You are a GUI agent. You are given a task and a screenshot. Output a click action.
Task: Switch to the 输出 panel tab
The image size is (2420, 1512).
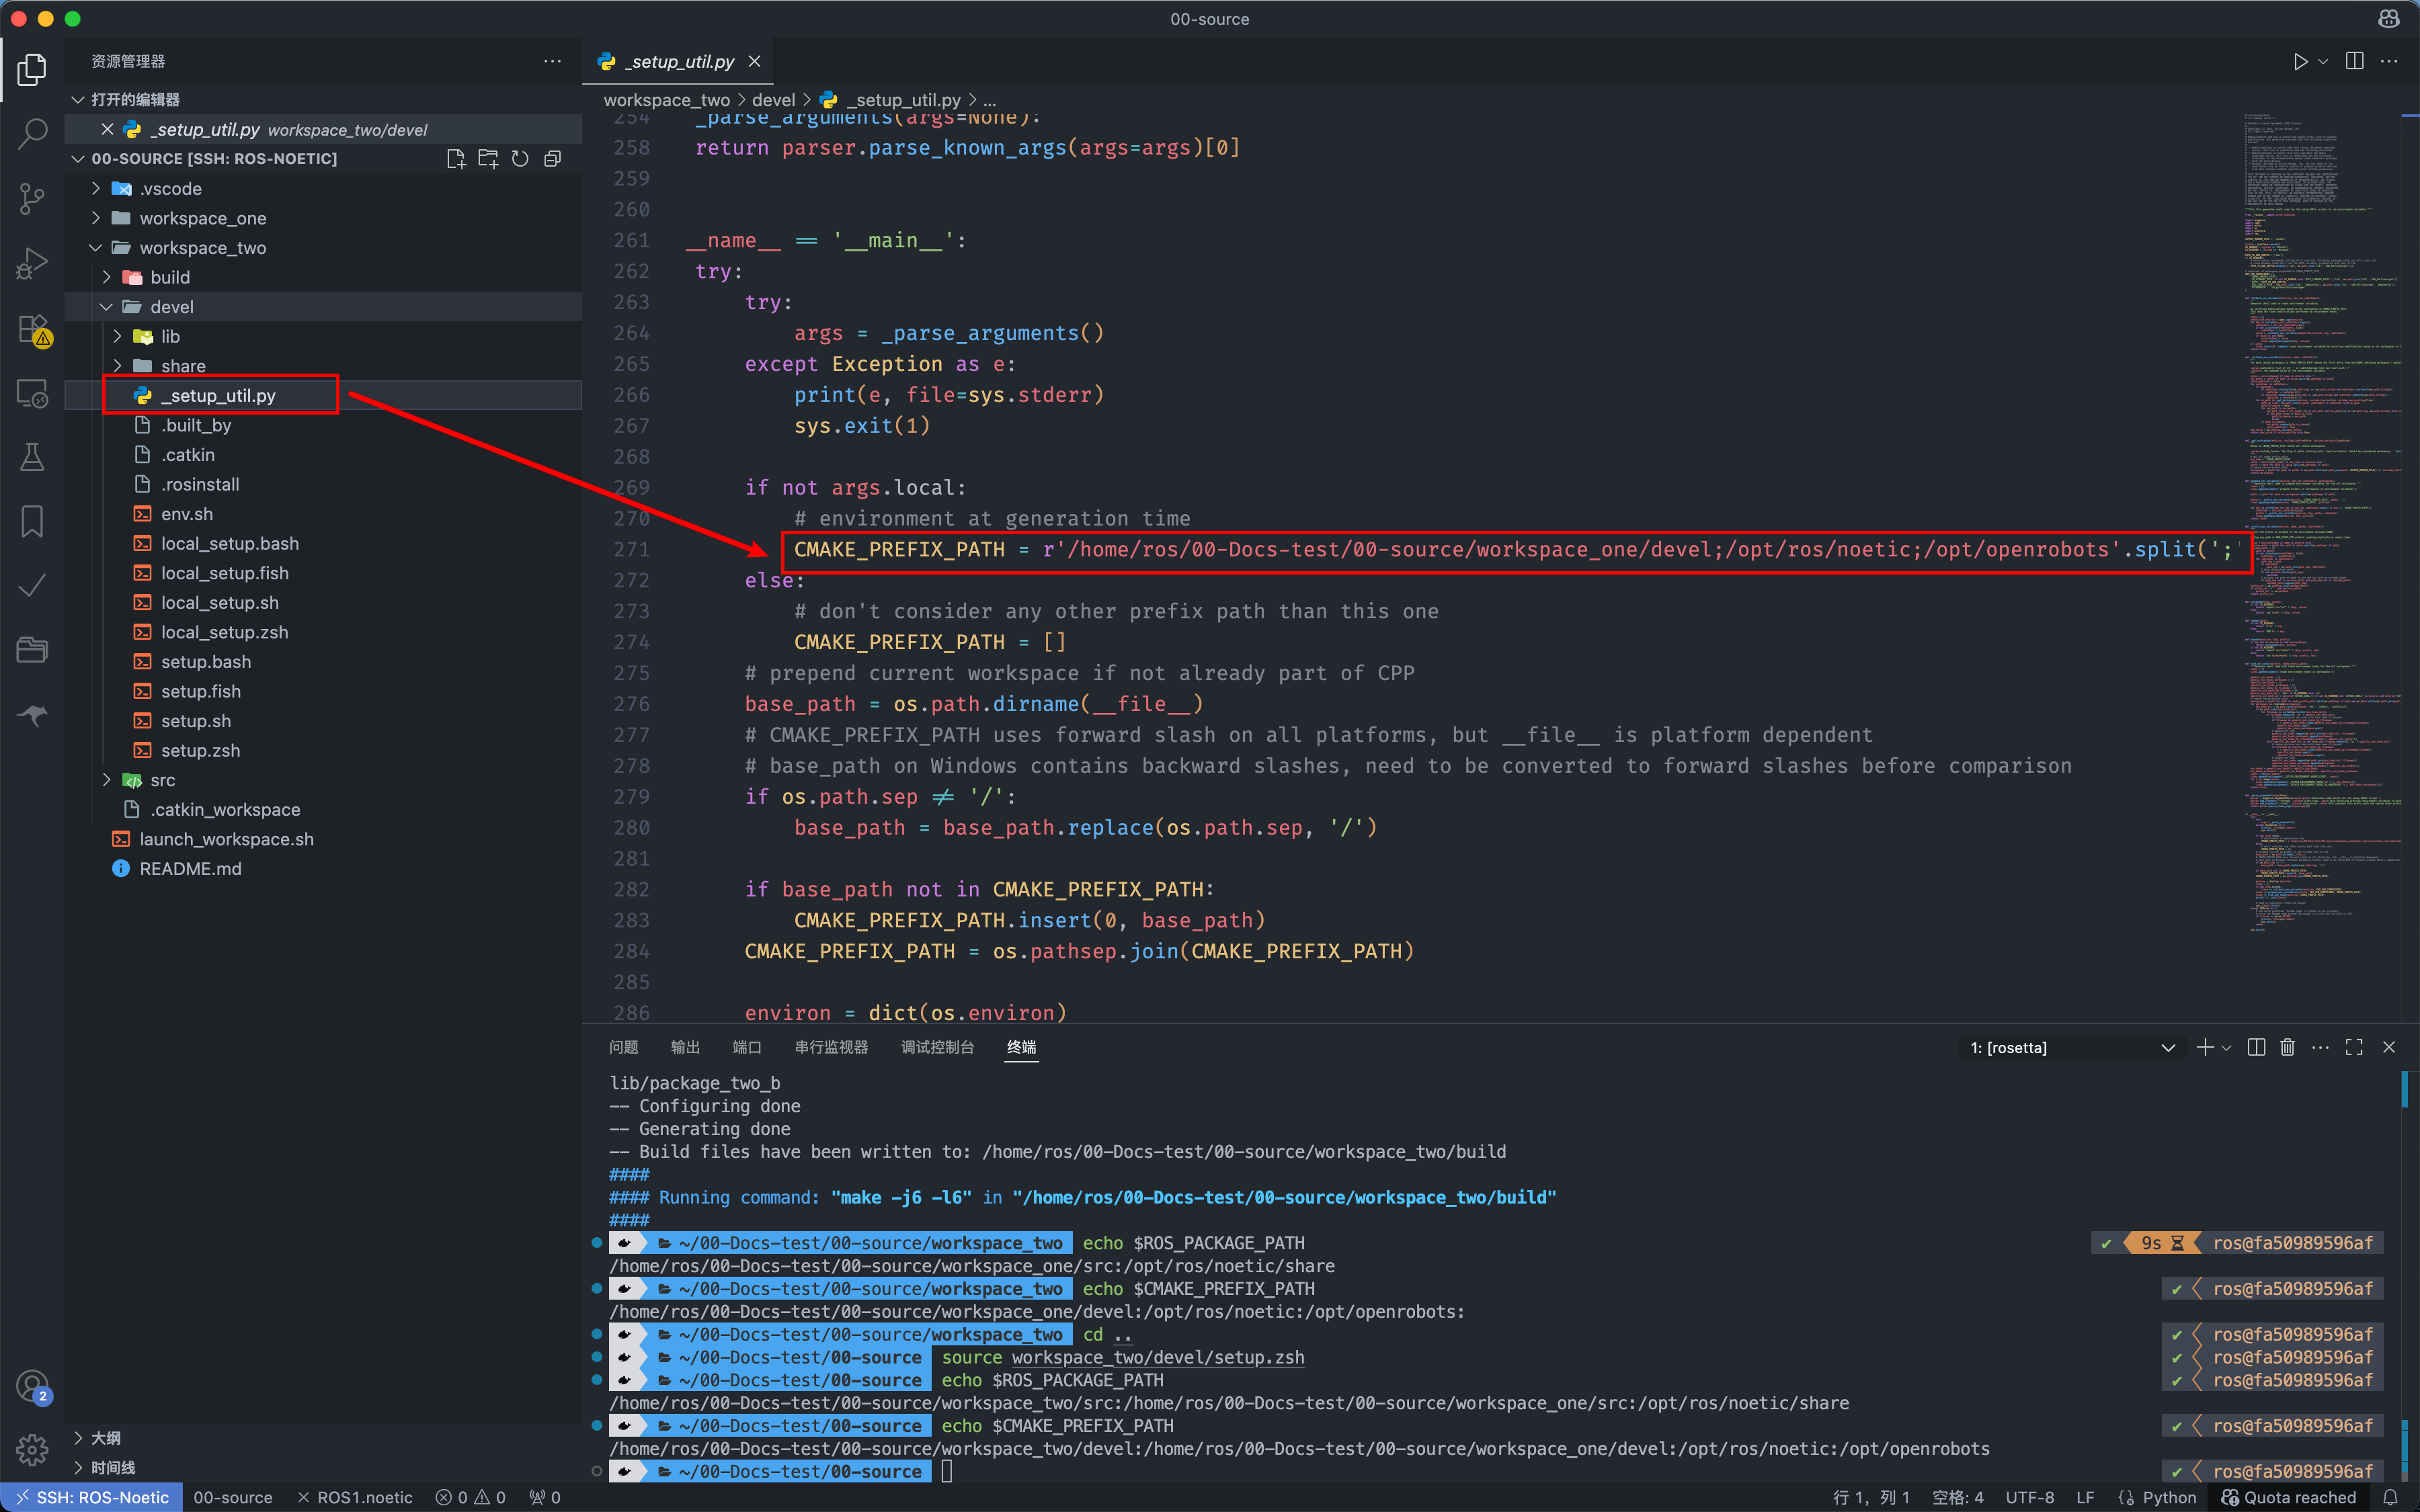pos(685,1047)
